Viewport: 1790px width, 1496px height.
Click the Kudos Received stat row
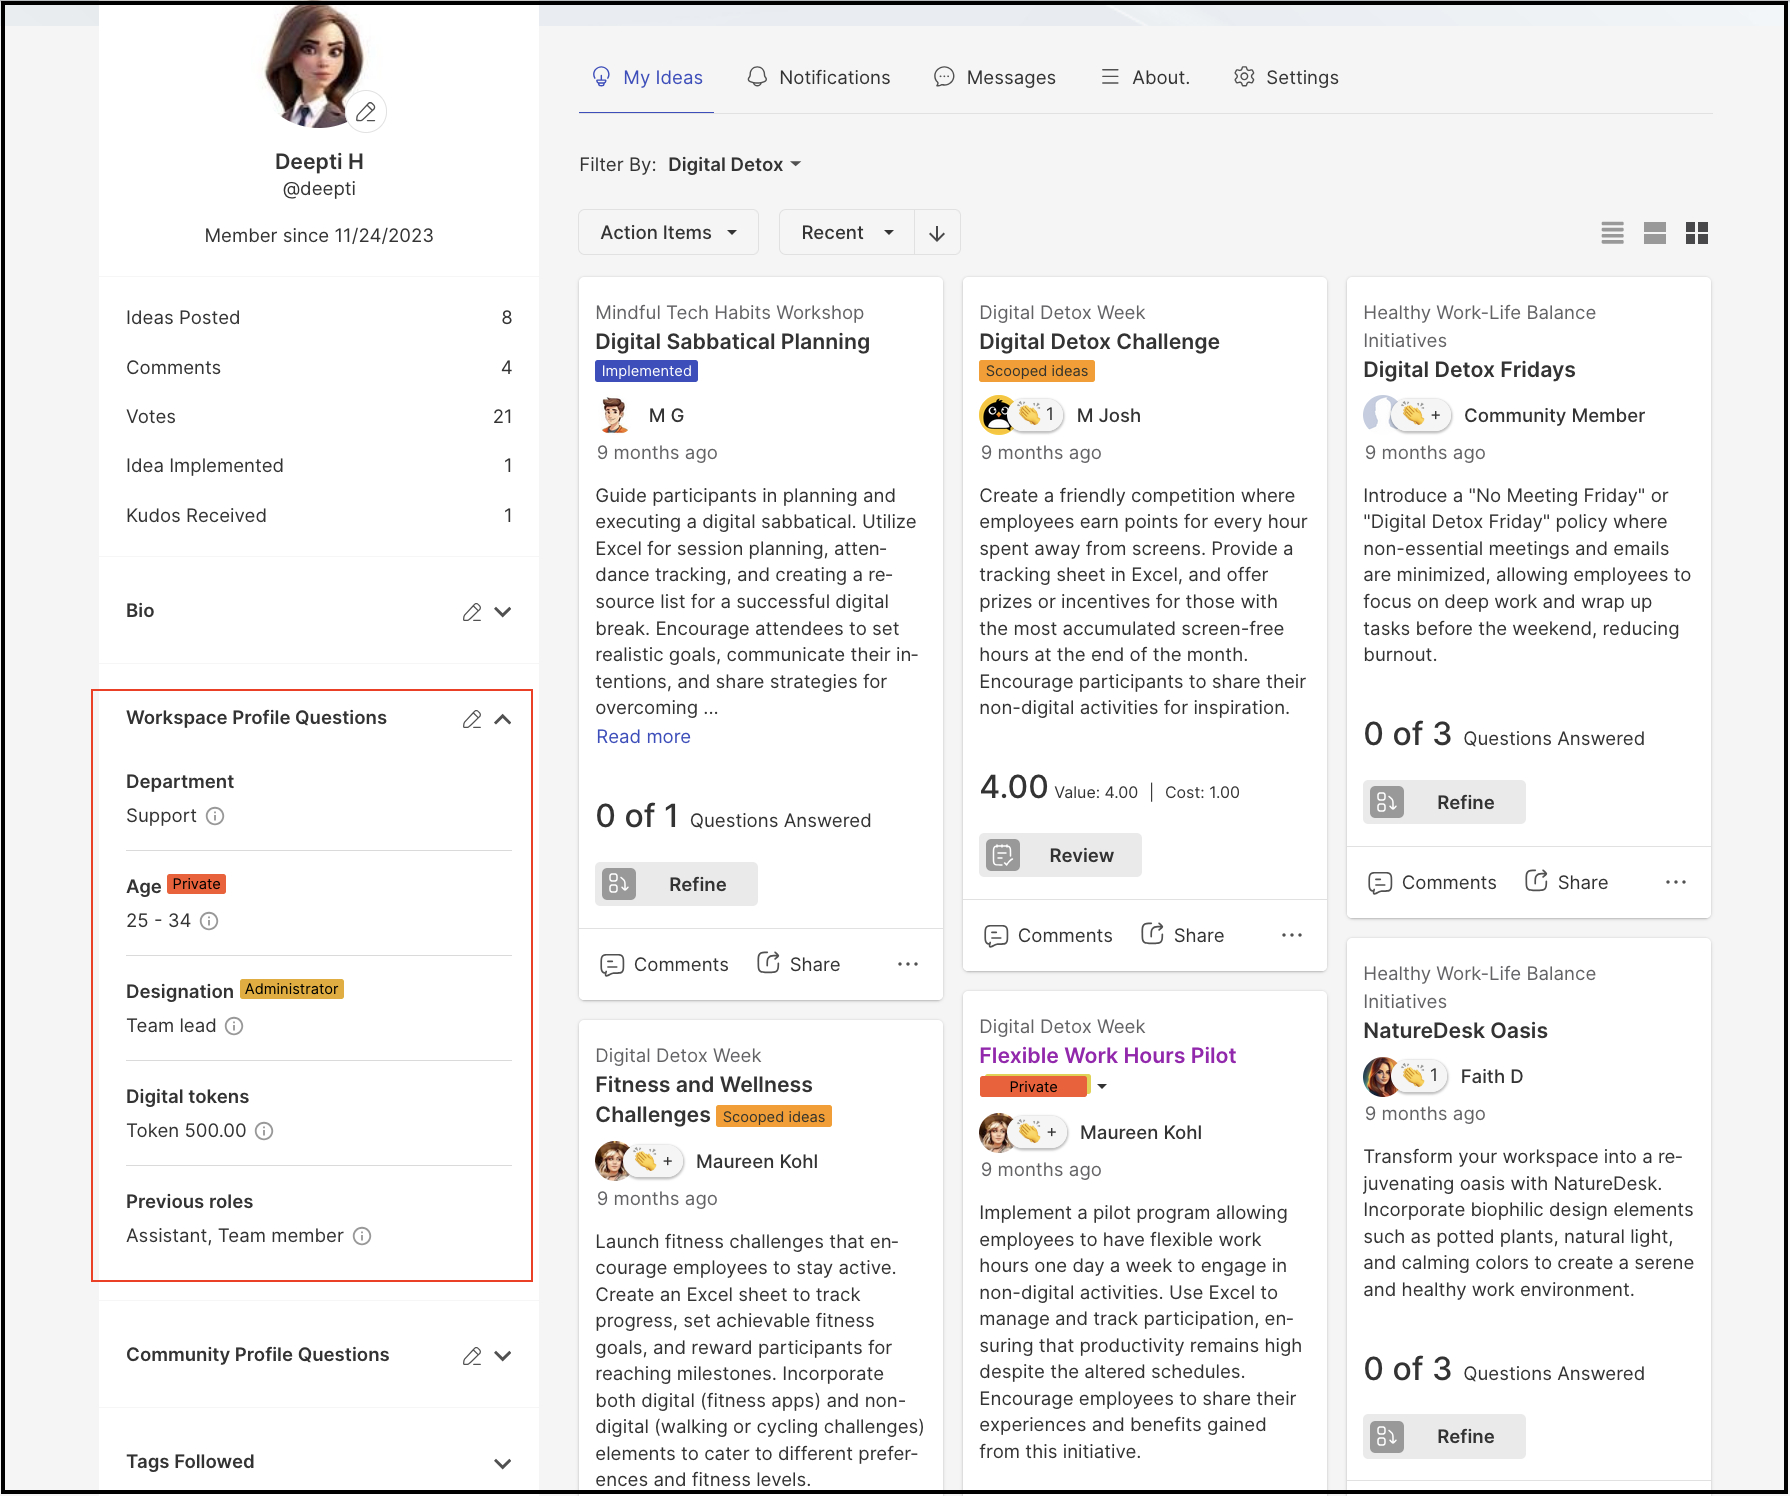point(319,516)
